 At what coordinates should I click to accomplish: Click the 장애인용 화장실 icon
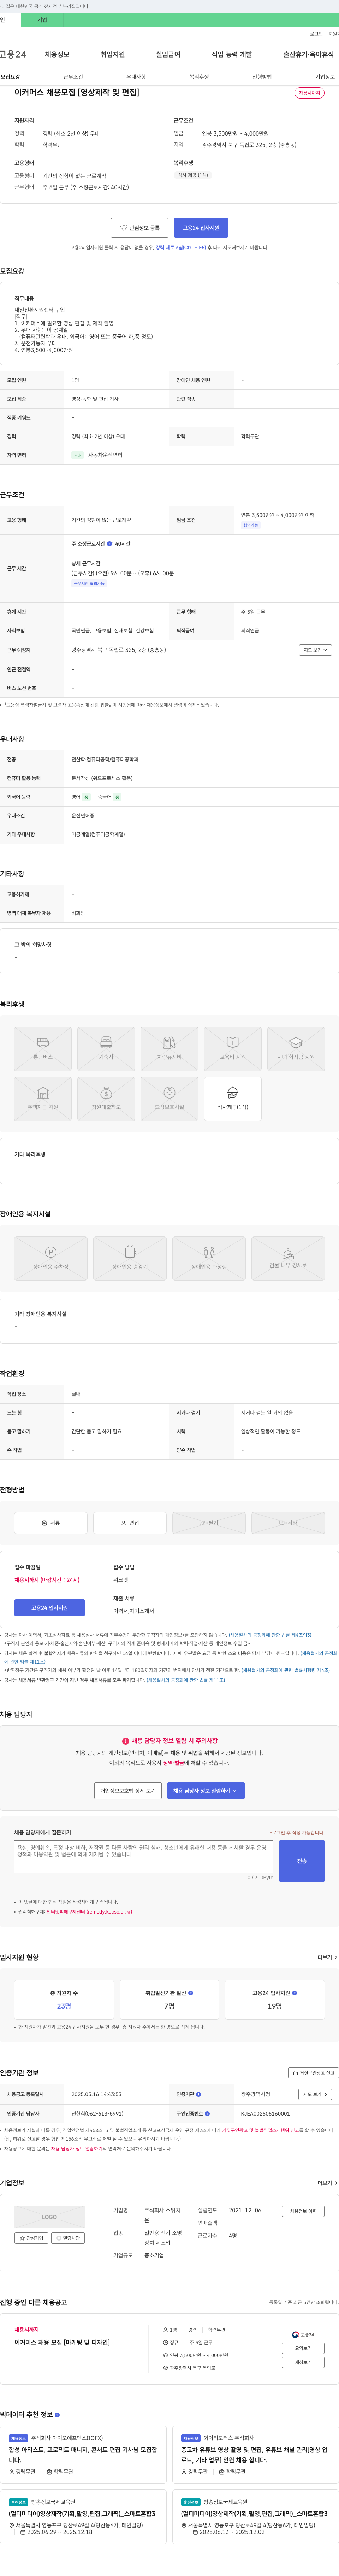(x=209, y=1259)
